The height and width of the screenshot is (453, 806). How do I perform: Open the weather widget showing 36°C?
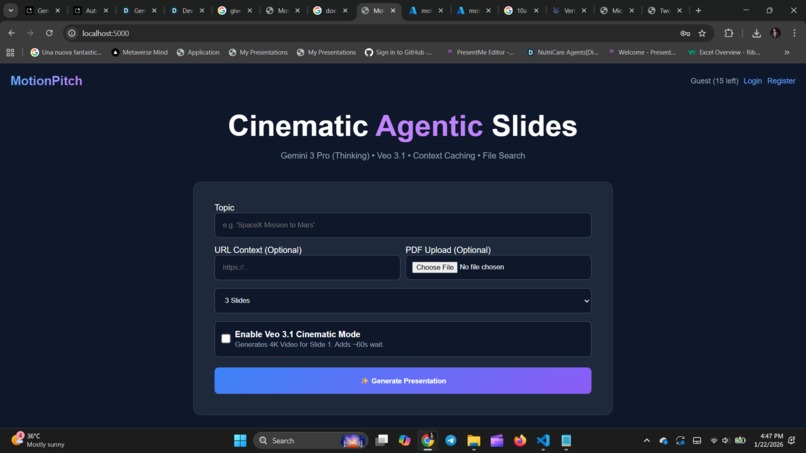pyautogui.click(x=39, y=440)
